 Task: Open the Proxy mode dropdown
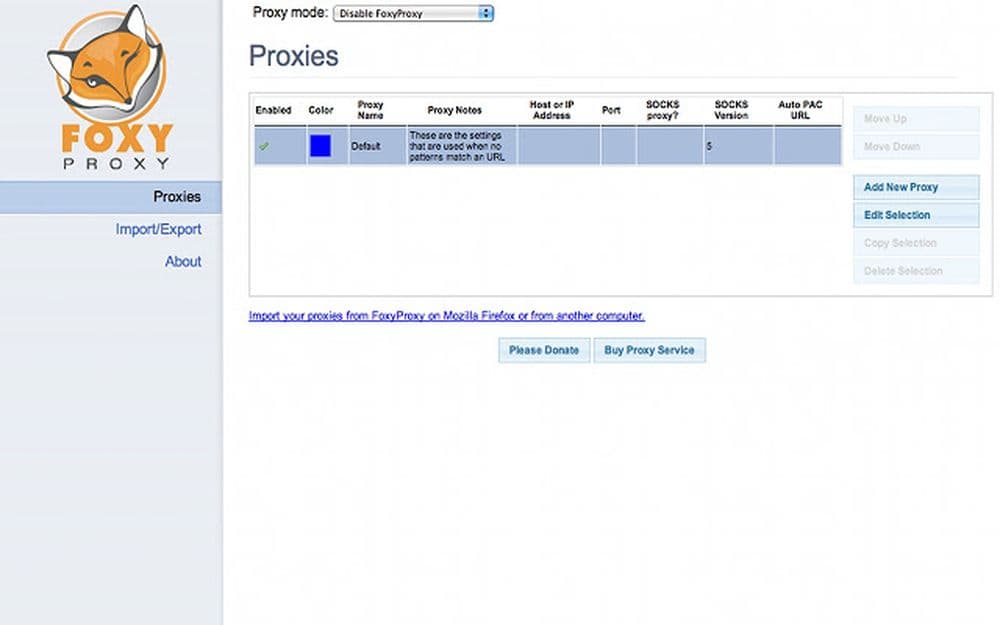[x=410, y=13]
